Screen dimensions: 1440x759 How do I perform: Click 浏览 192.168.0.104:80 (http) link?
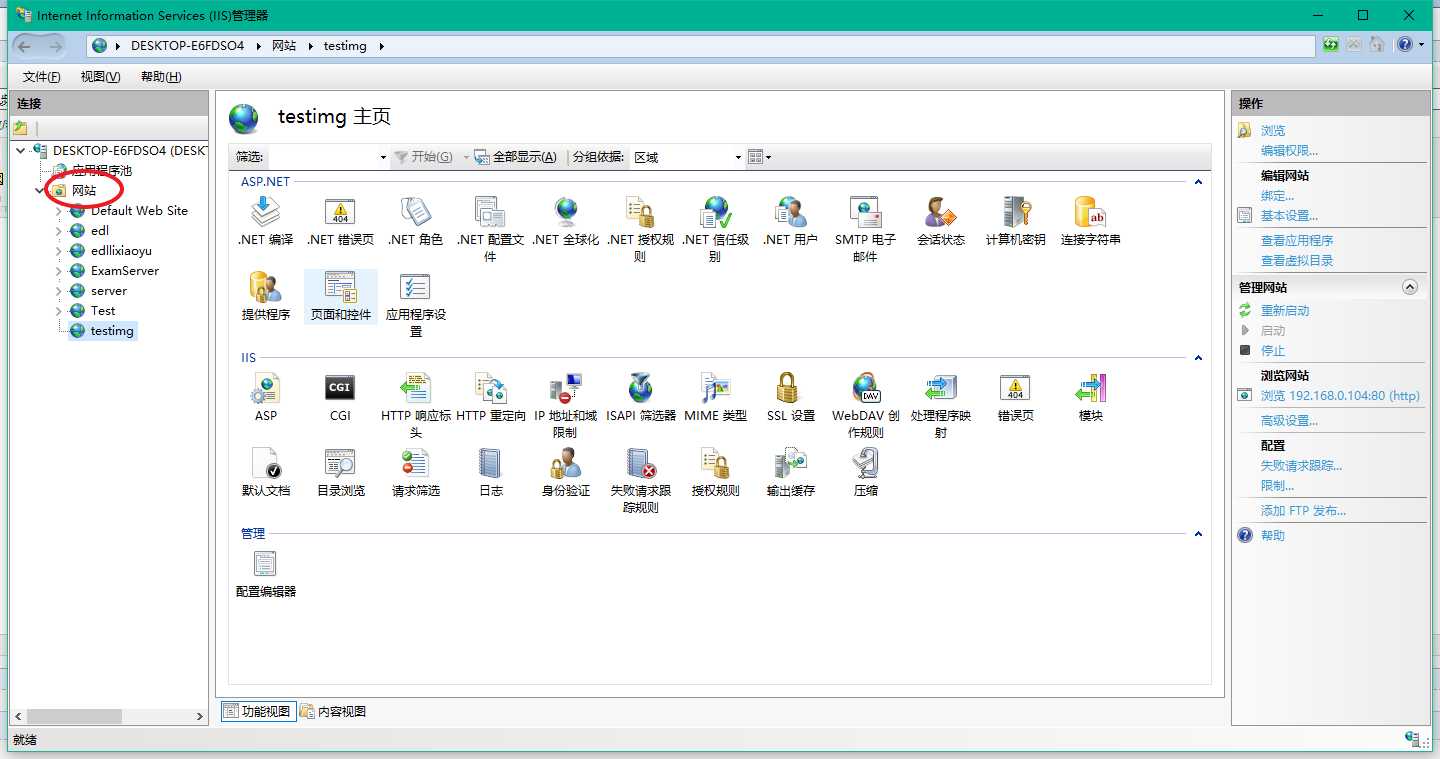click(1340, 396)
